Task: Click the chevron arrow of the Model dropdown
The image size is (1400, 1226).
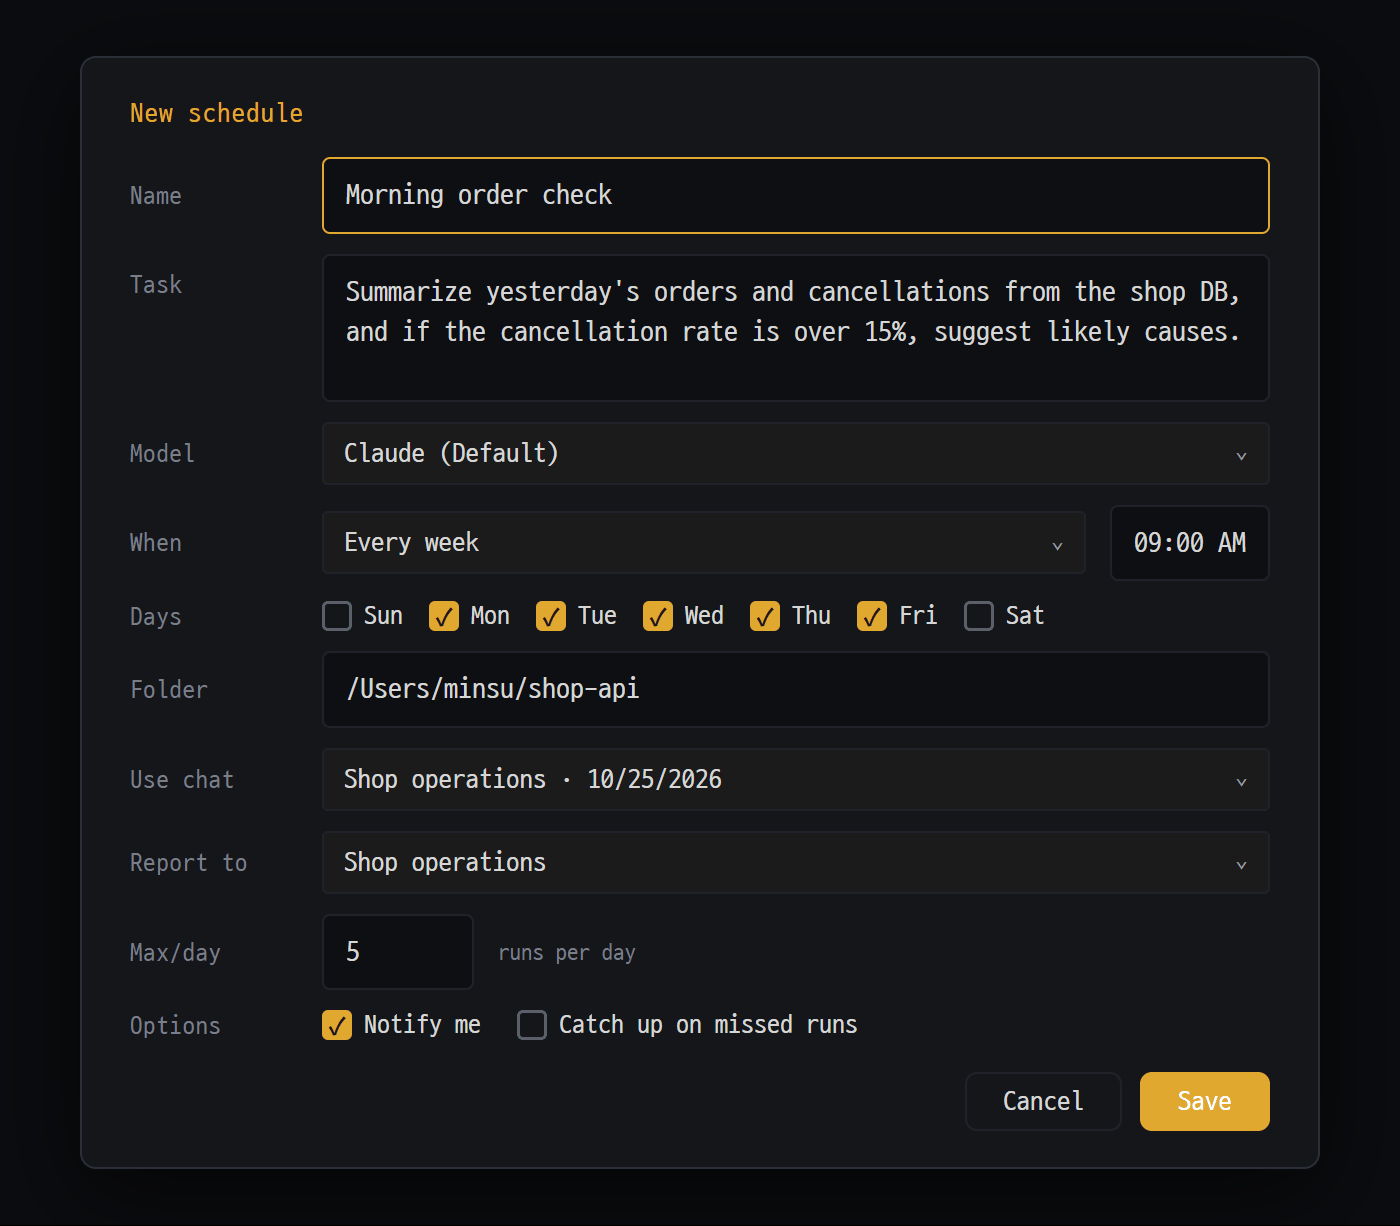Action: [x=1241, y=456]
